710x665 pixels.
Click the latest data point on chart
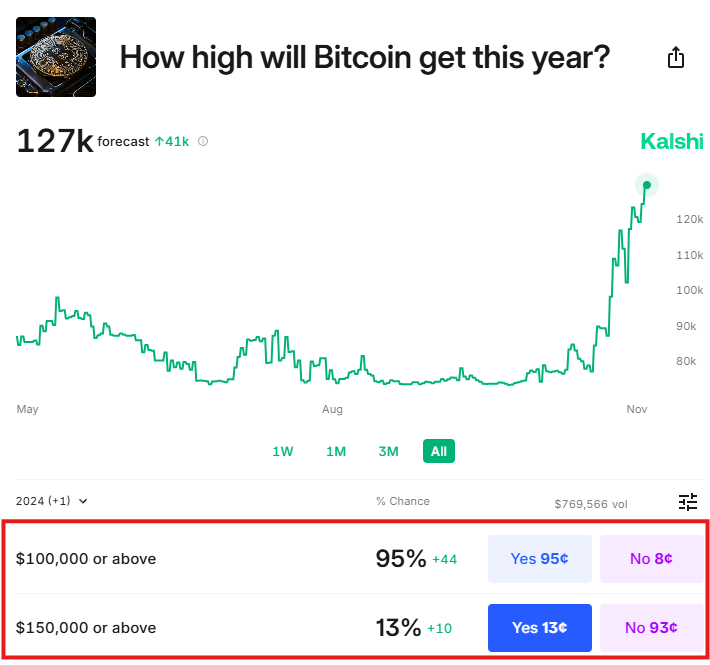[x=647, y=185]
